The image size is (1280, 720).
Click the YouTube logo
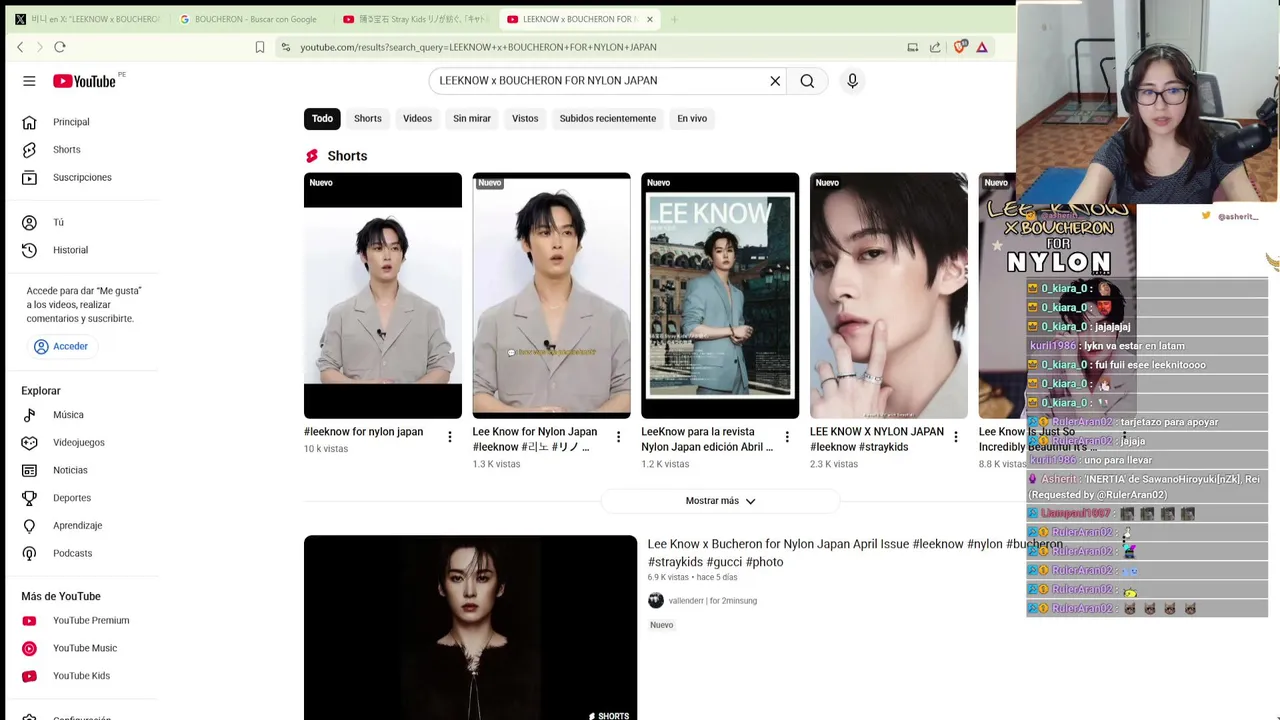[x=84, y=81]
